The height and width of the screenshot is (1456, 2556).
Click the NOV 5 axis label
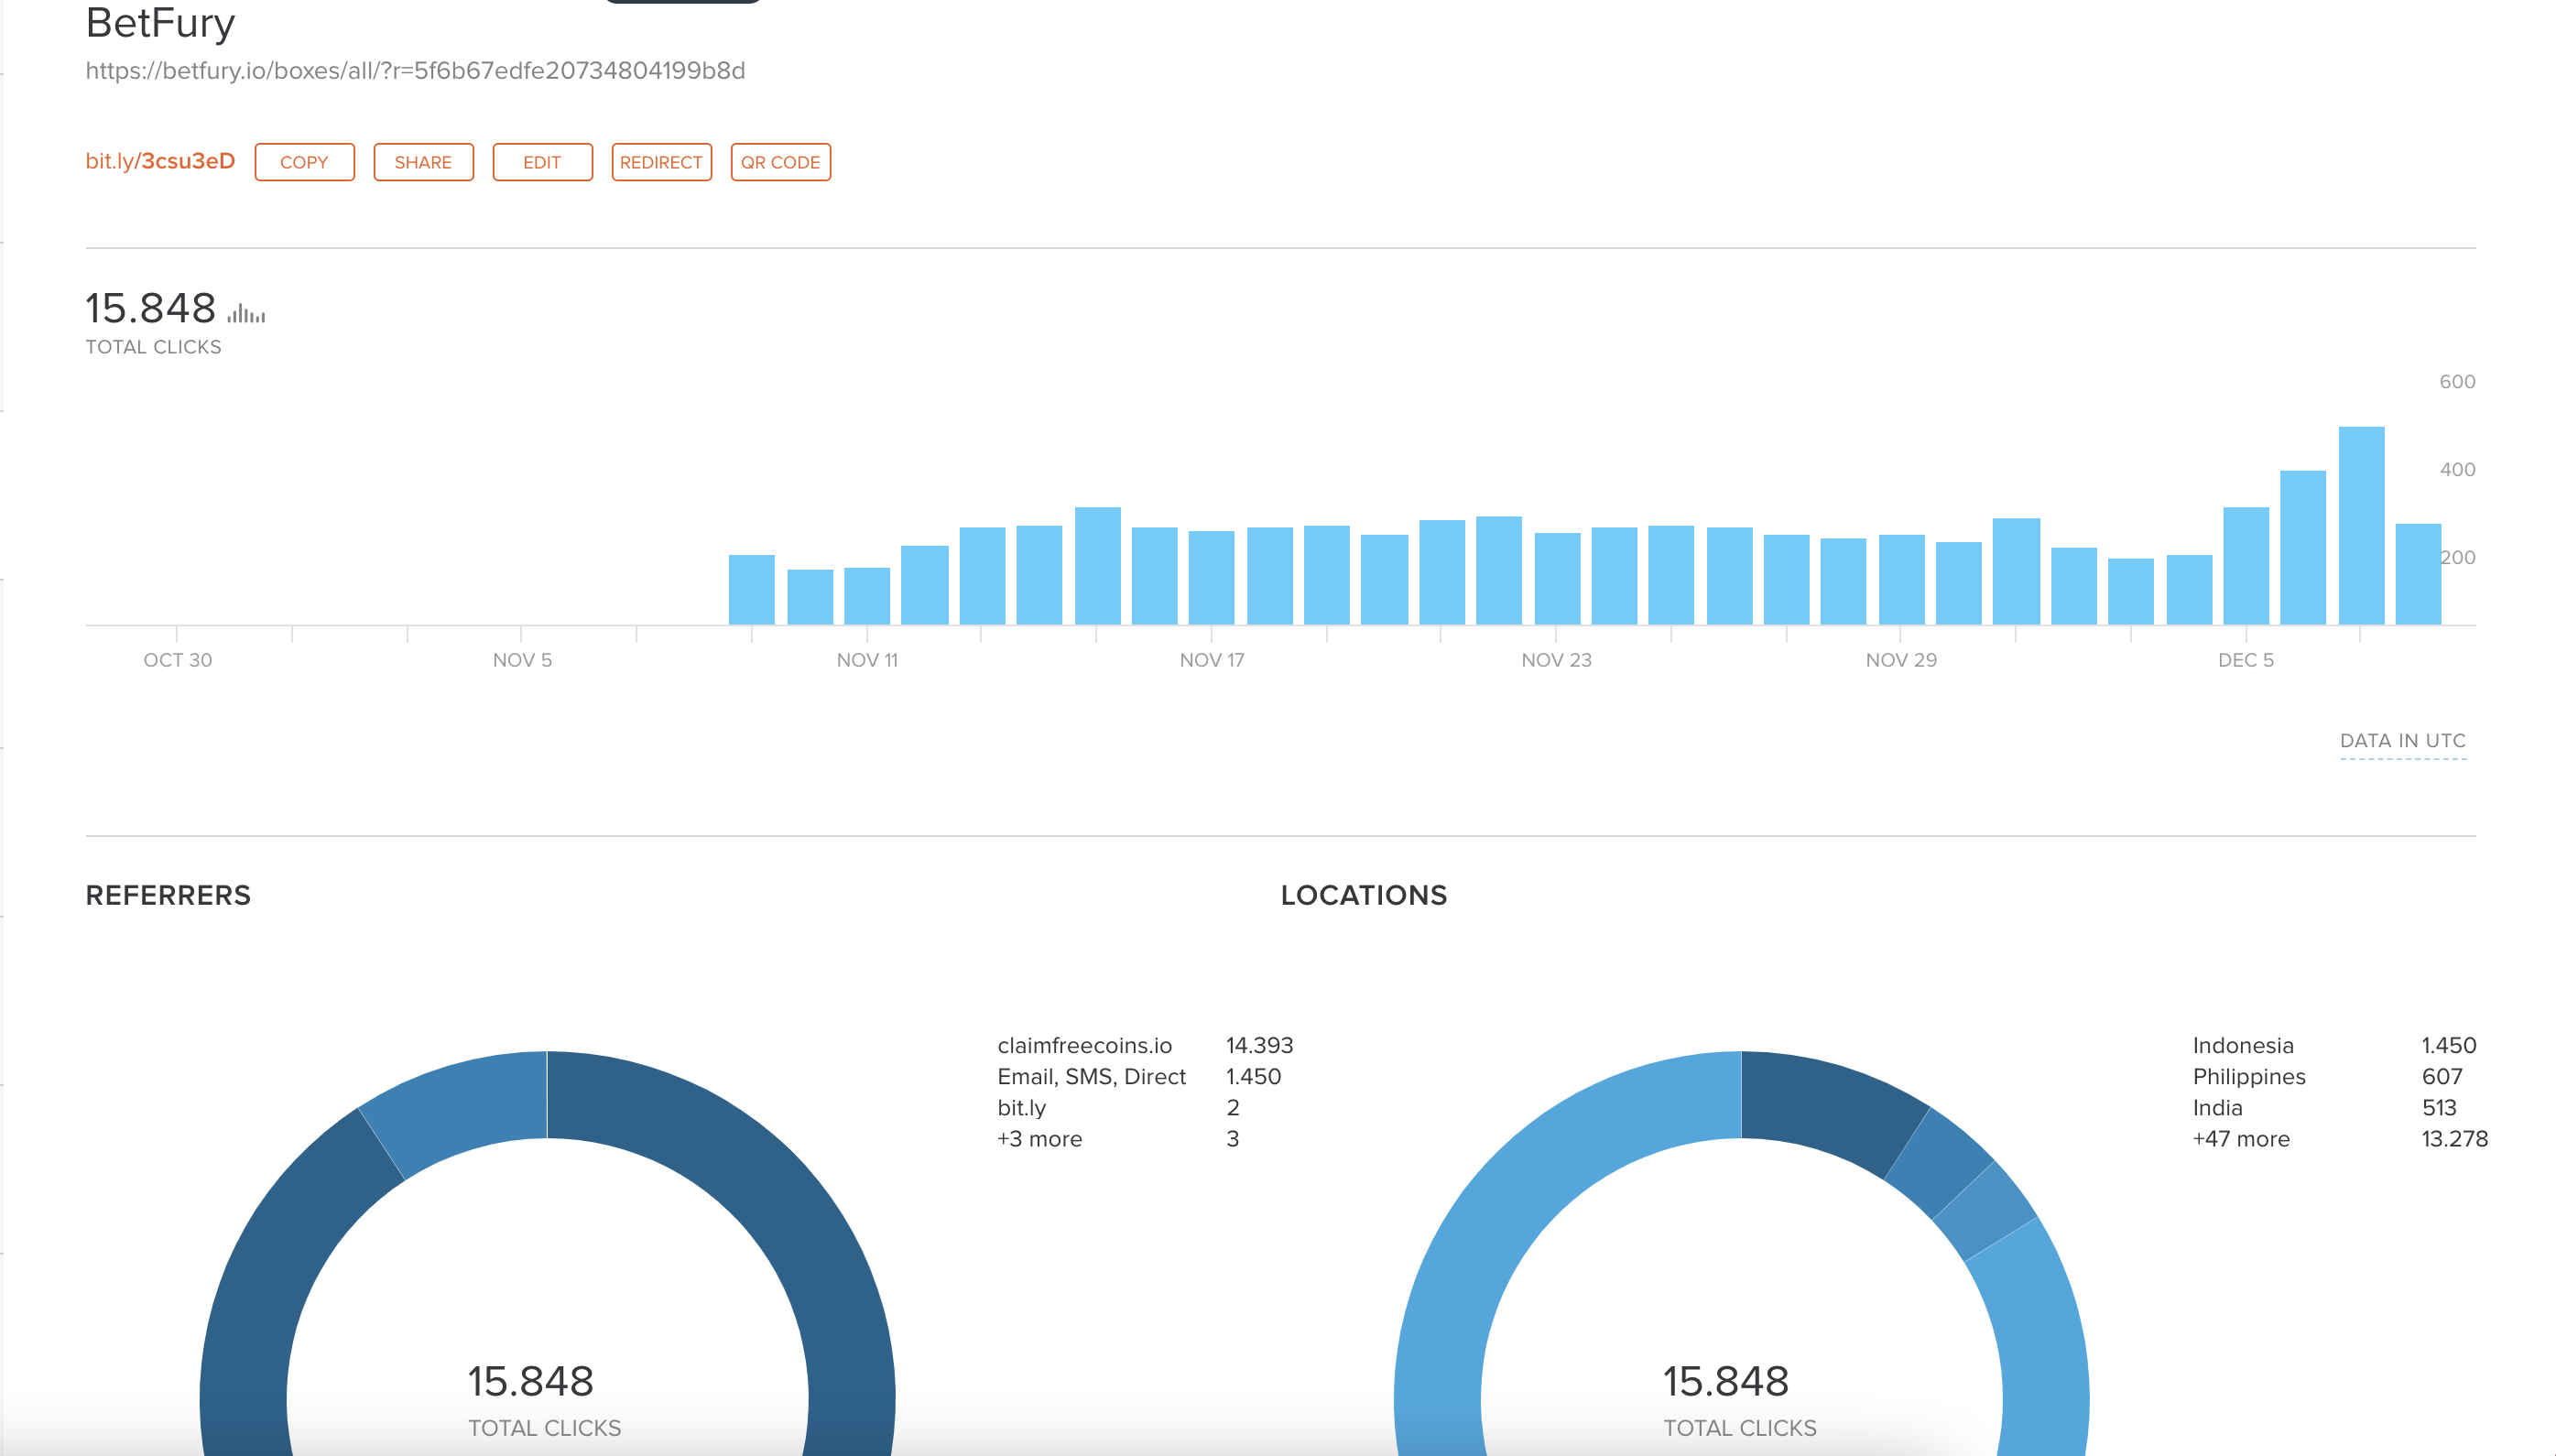click(522, 660)
